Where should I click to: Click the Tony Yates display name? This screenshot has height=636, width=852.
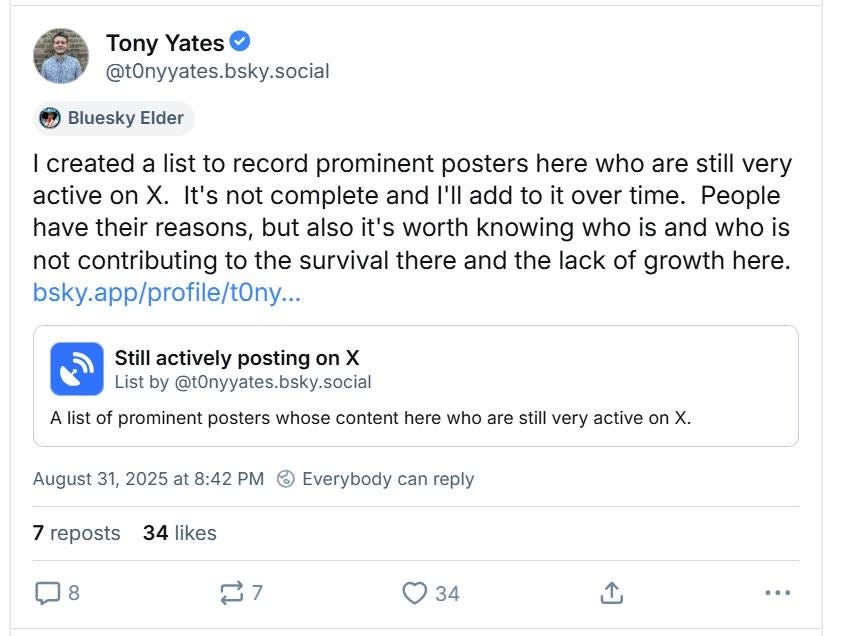(165, 43)
